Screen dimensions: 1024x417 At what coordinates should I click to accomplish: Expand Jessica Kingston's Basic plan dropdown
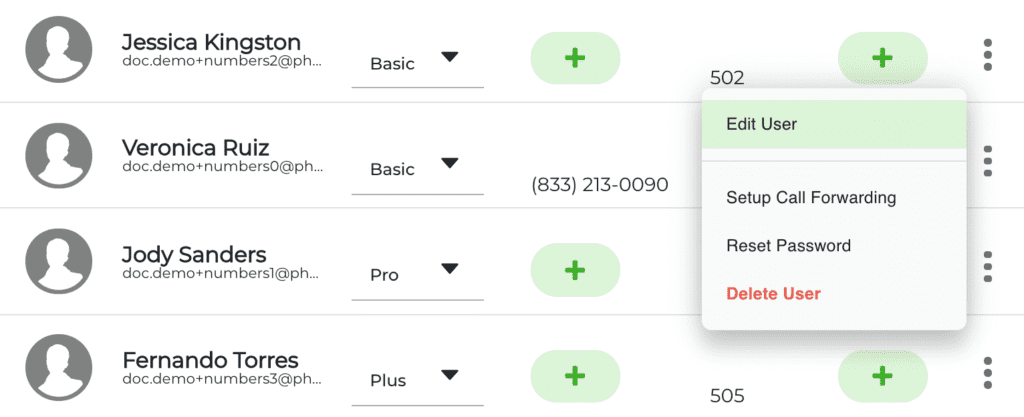click(x=417, y=63)
